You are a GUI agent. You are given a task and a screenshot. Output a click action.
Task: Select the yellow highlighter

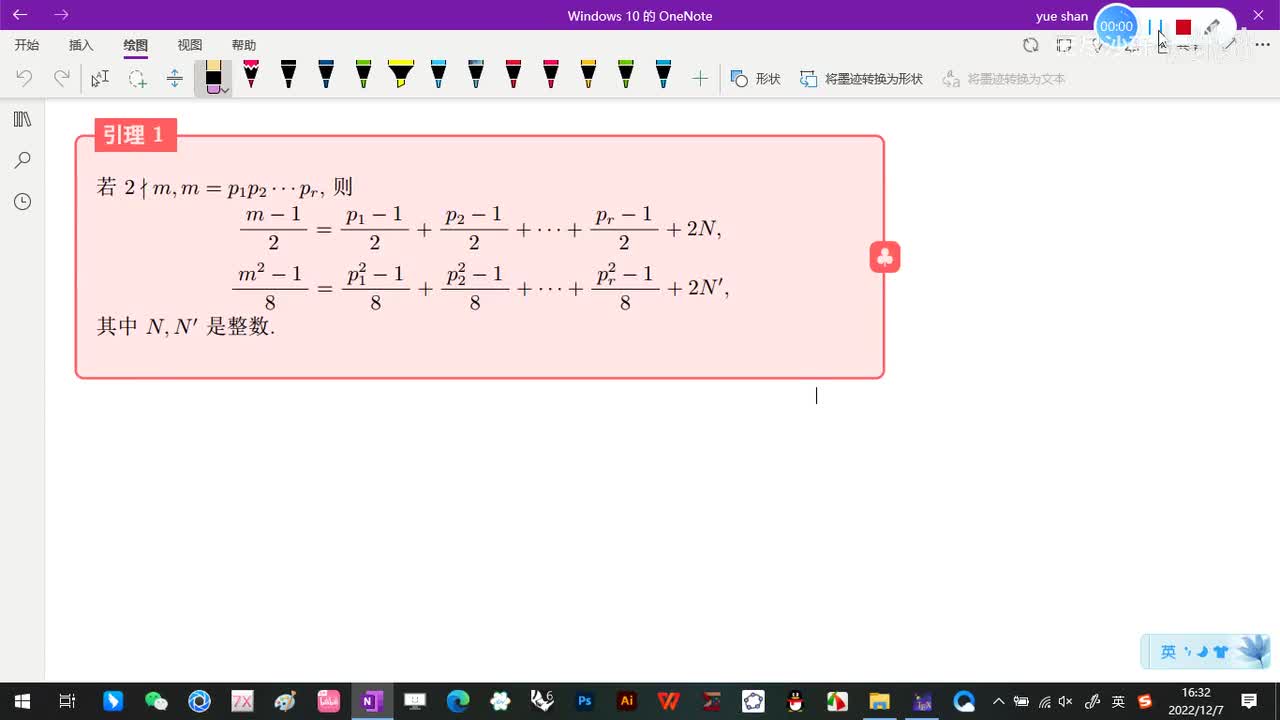pos(401,74)
